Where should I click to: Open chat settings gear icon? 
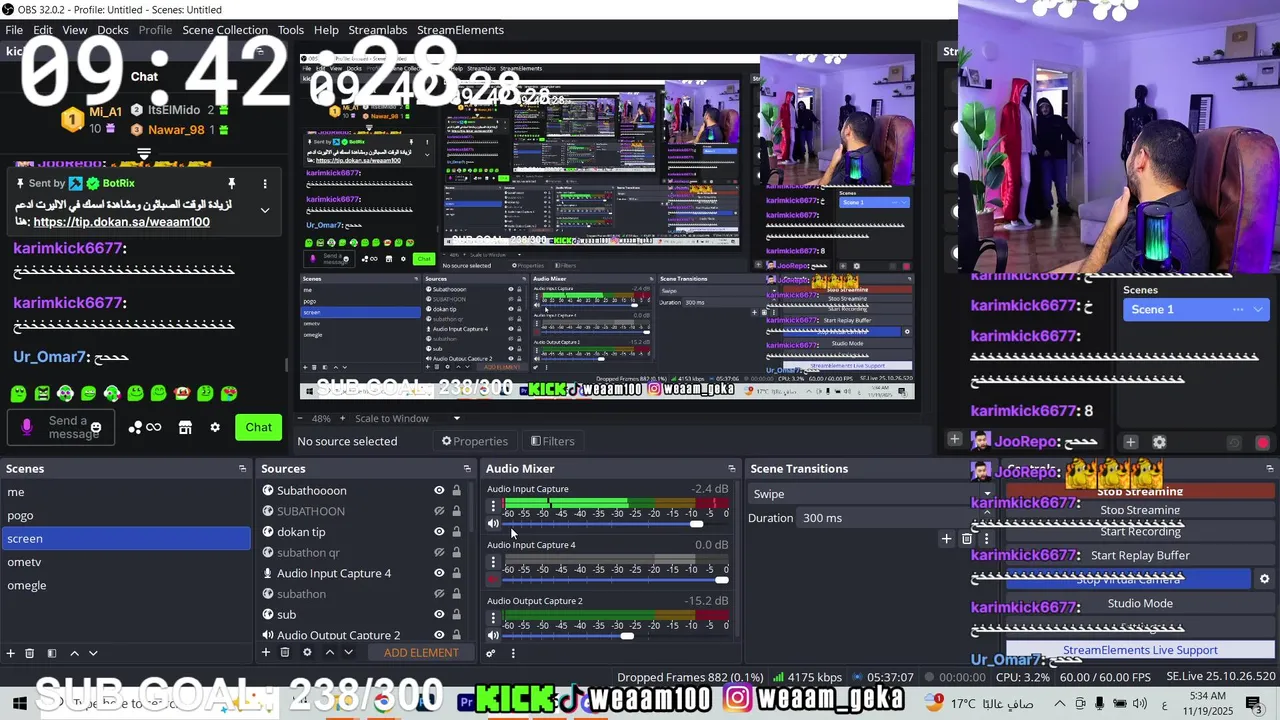(214, 427)
